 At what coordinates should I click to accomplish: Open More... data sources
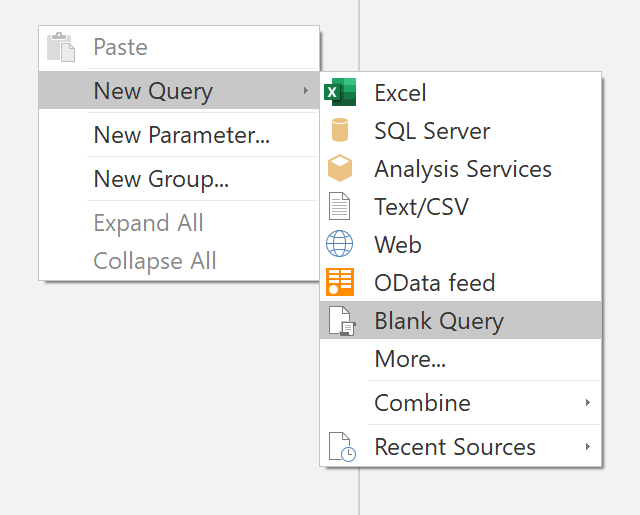[x=410, y=359]
